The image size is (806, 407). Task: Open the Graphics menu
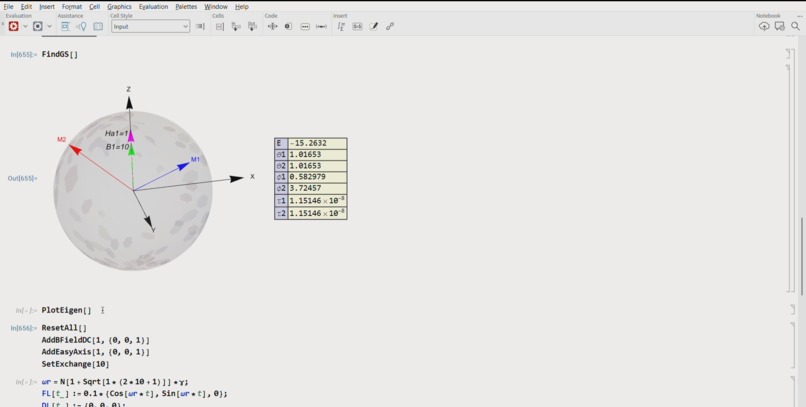[x=119, y=7]
